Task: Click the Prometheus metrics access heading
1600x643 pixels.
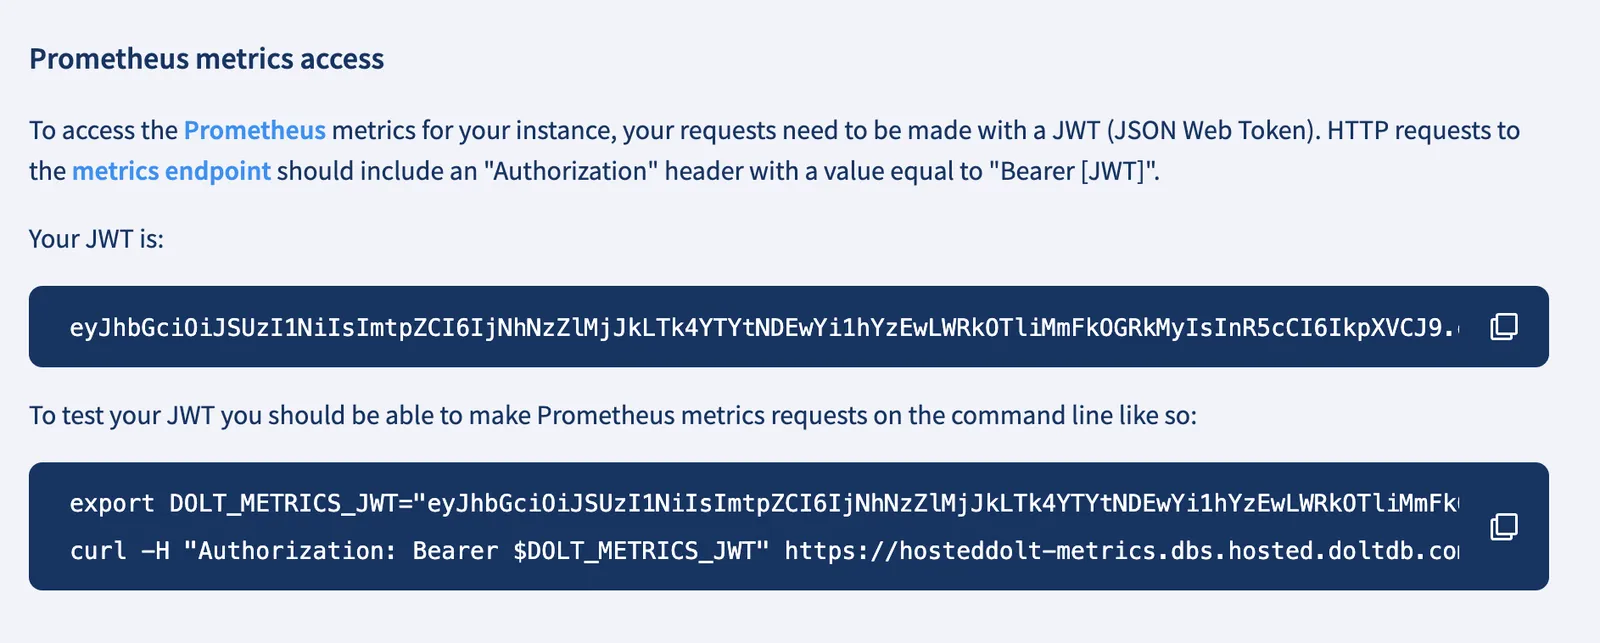Action: [206, 58]
